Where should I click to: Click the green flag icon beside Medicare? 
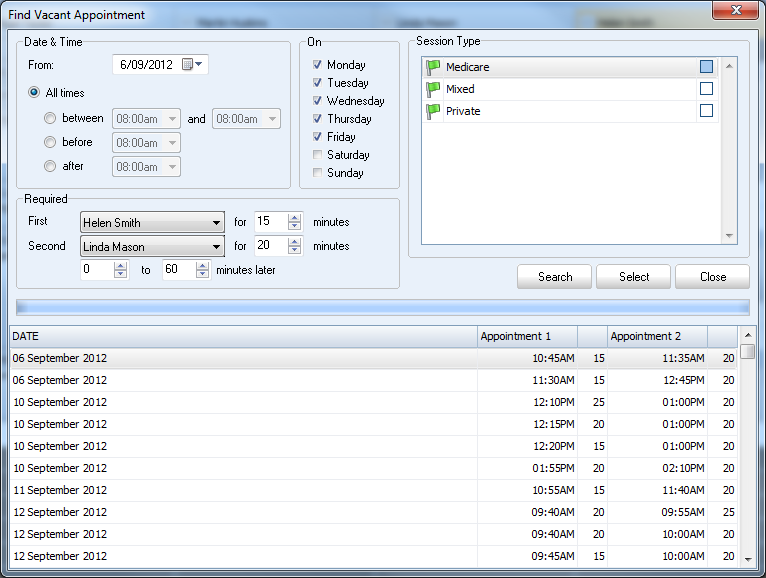coord(433,67)
